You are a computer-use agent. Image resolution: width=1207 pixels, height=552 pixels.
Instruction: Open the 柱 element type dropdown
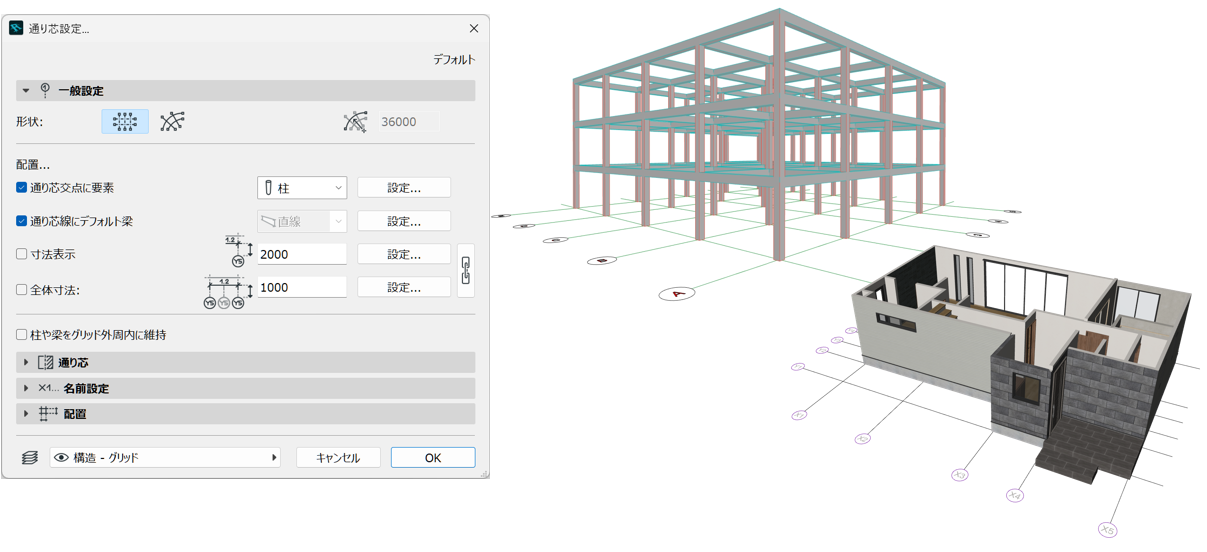click(x=301, y=188)
